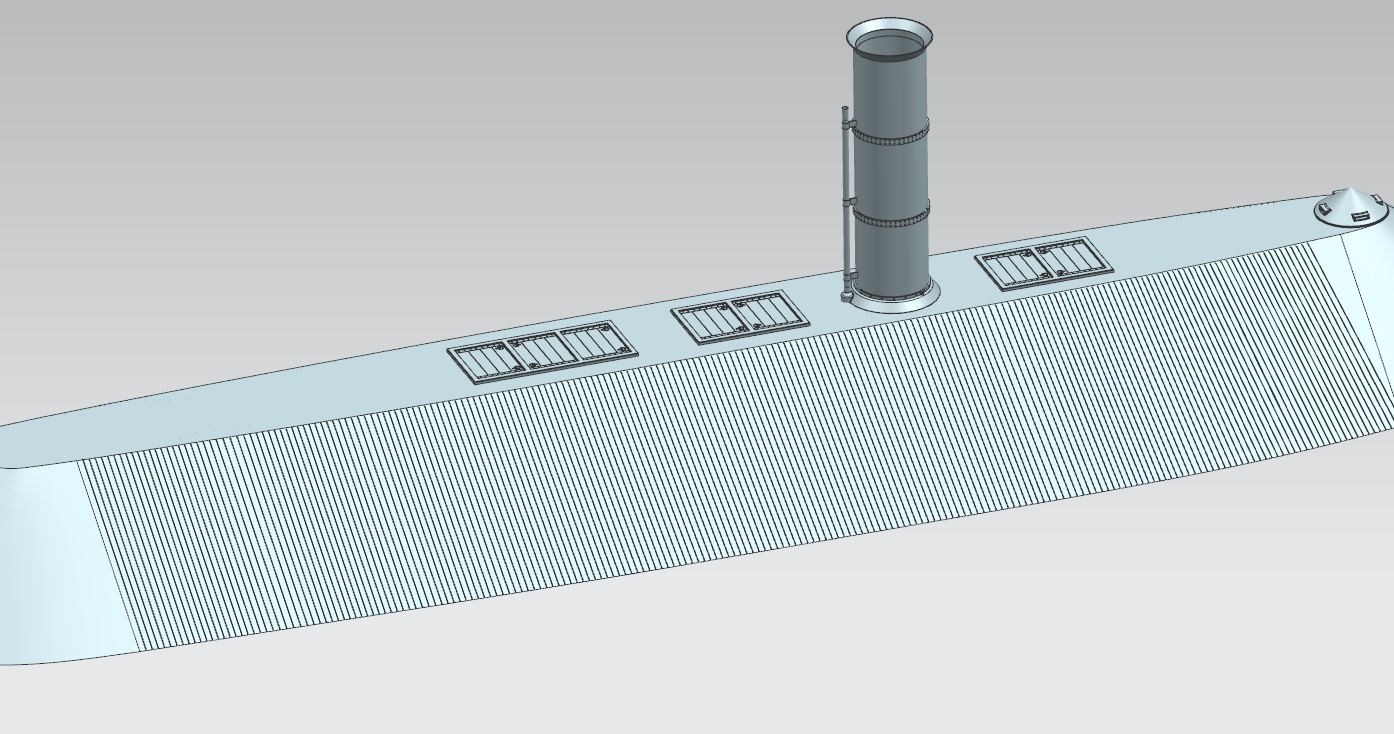
Task: Select the tall cylindrical smokestack body
Action: pyautogui.click(x=889, y=170)
